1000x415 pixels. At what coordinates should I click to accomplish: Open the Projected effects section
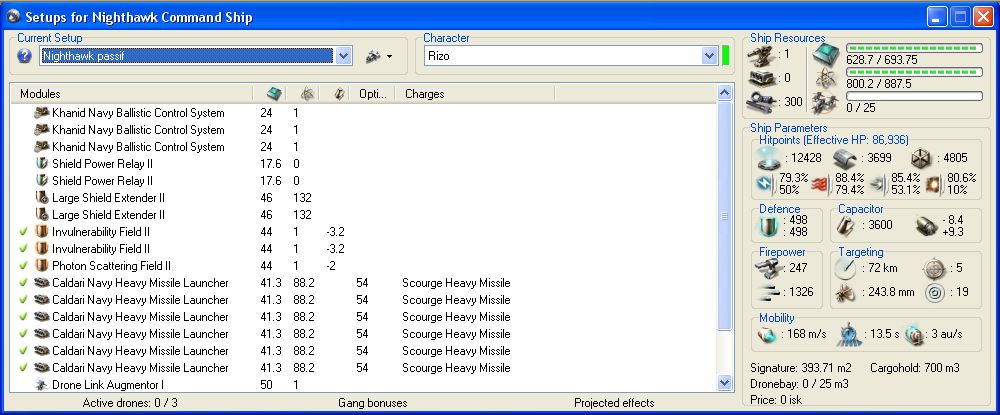pyautogui.click(x=614, y=403)
